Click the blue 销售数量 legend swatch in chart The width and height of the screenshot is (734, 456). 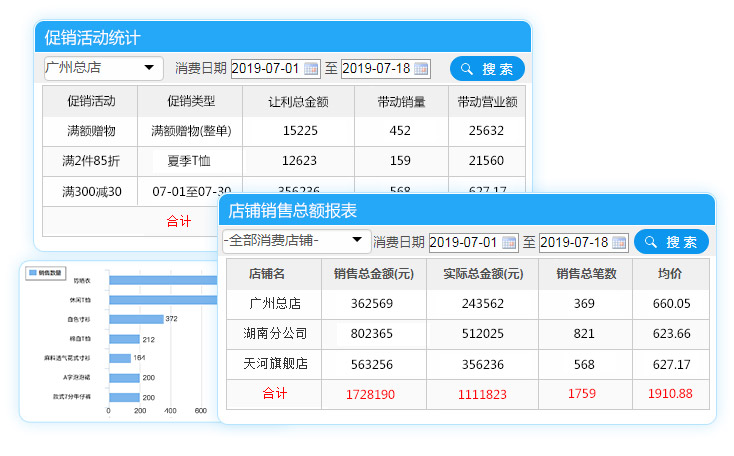pos(33,272)
